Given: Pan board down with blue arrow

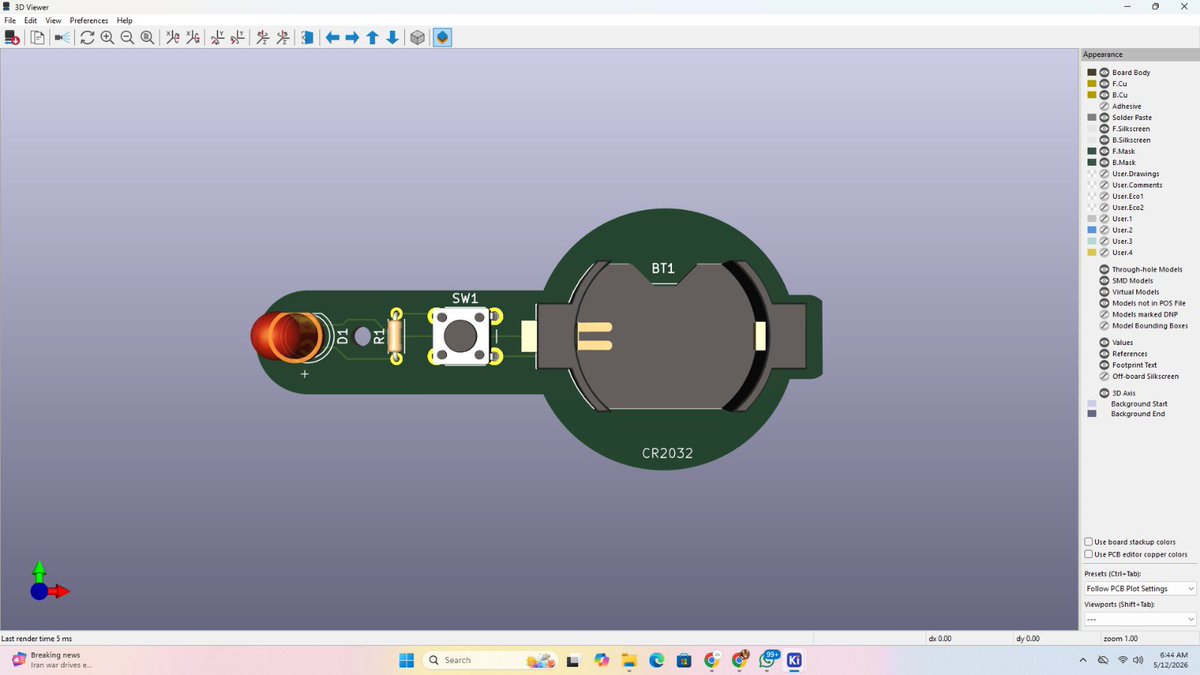Looking at the screenshot, I should coord(392,37).
